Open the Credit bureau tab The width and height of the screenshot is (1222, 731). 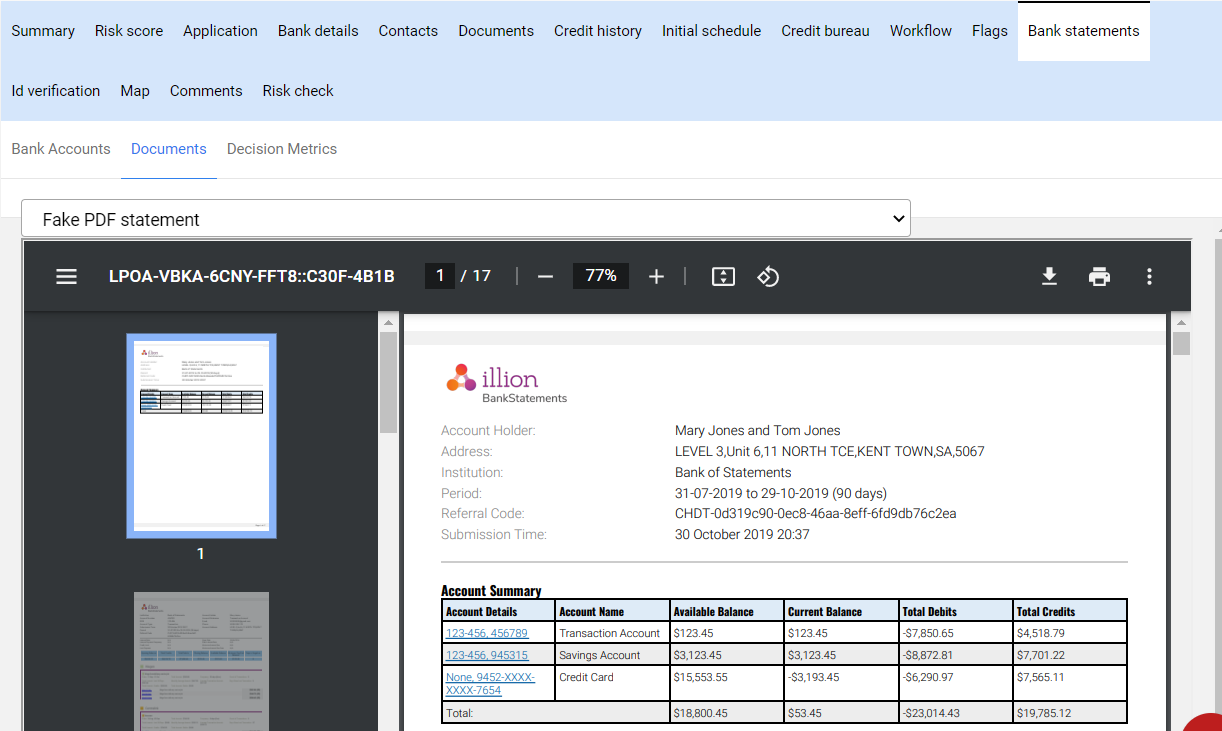[825, 31]
